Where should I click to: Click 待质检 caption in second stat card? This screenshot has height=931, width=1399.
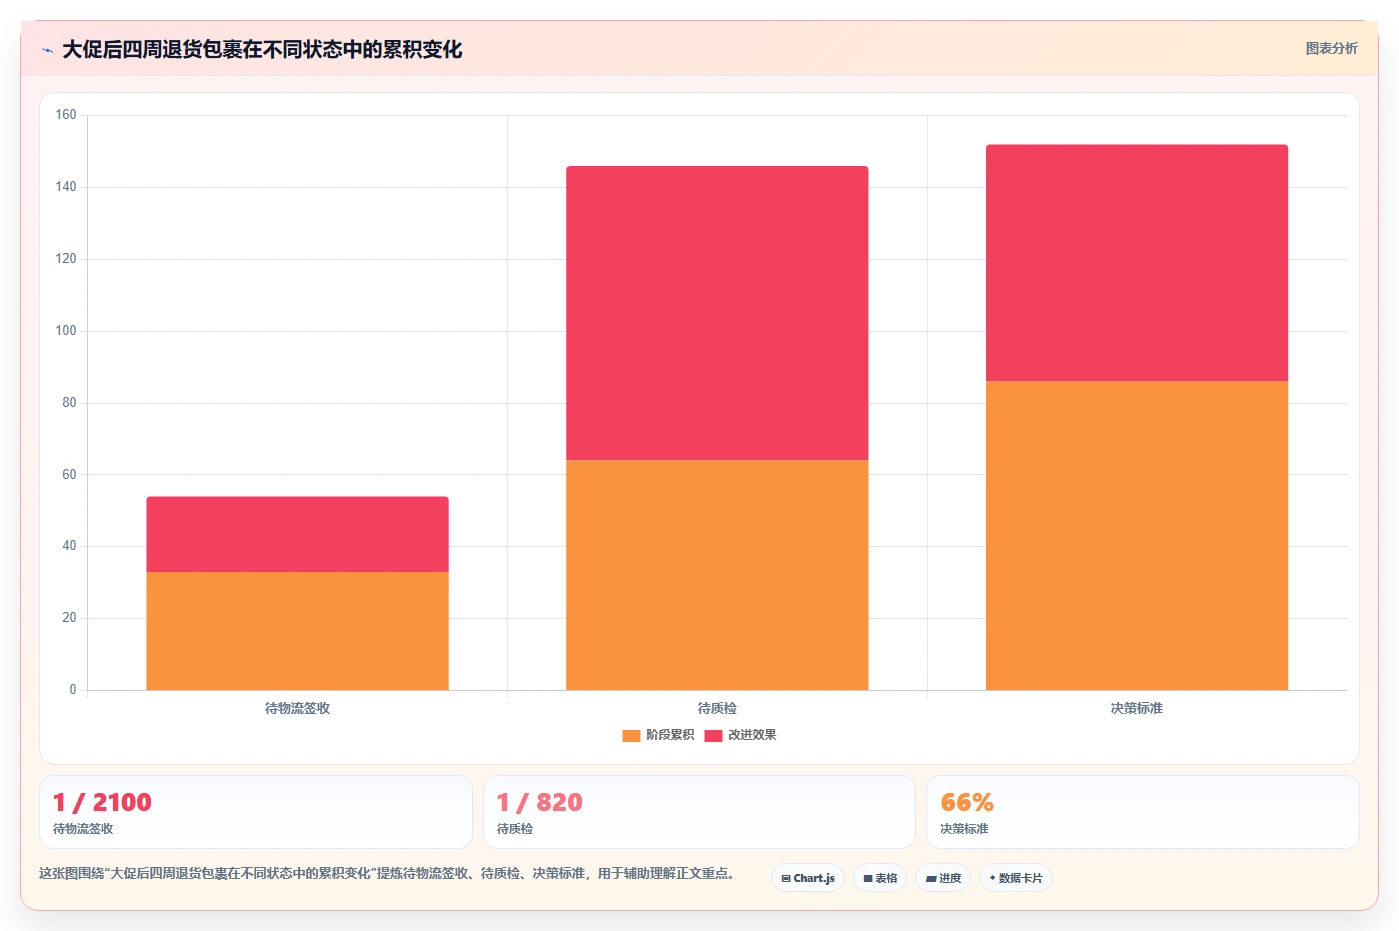pos(515,829)
